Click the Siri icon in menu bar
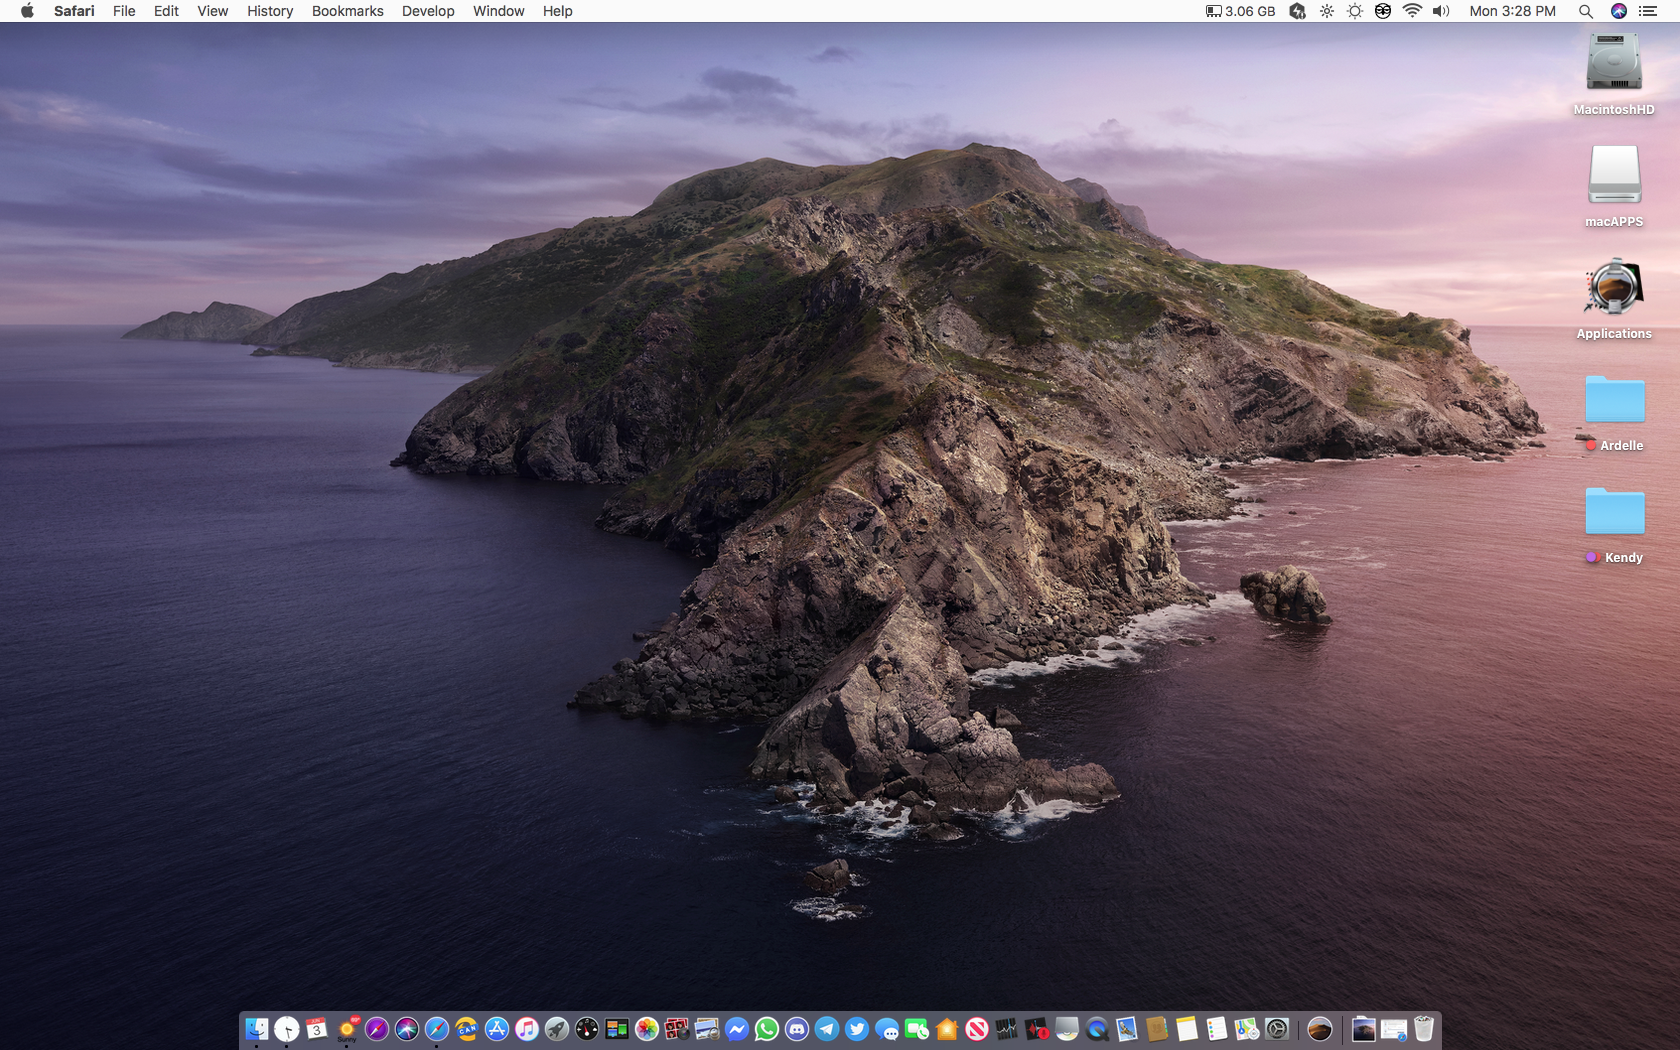The width and height of the screenshot is (1680, 1050). [1619, 11]
